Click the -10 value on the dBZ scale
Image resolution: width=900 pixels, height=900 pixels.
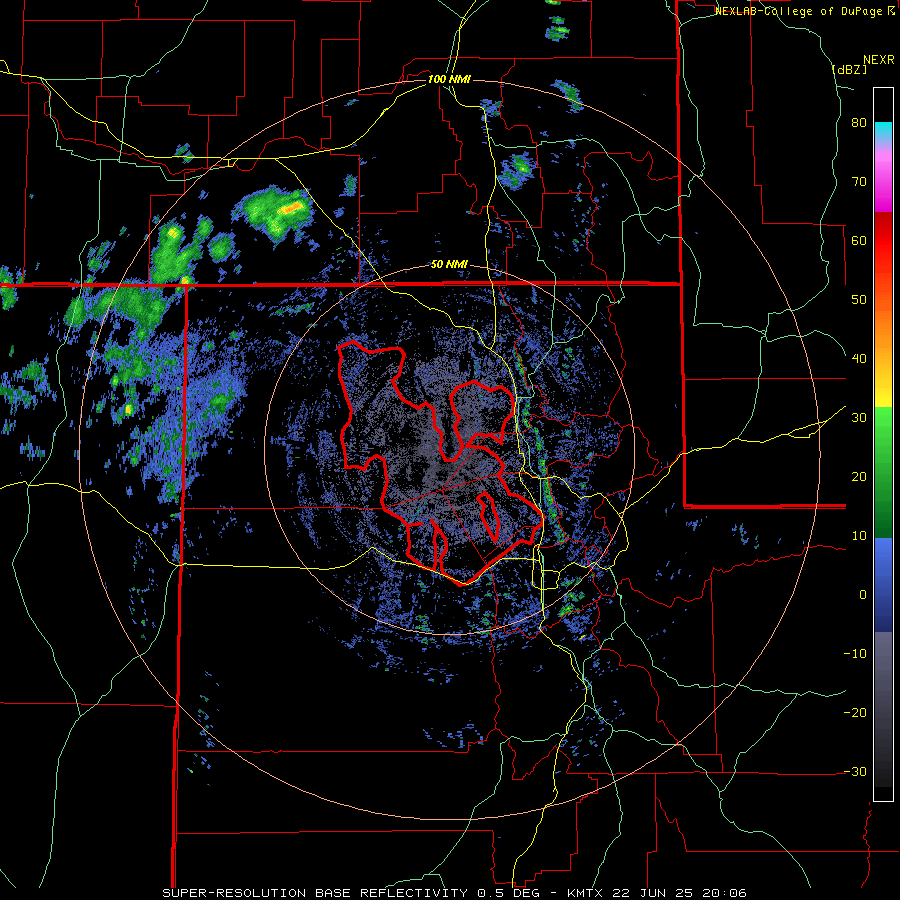855,654
